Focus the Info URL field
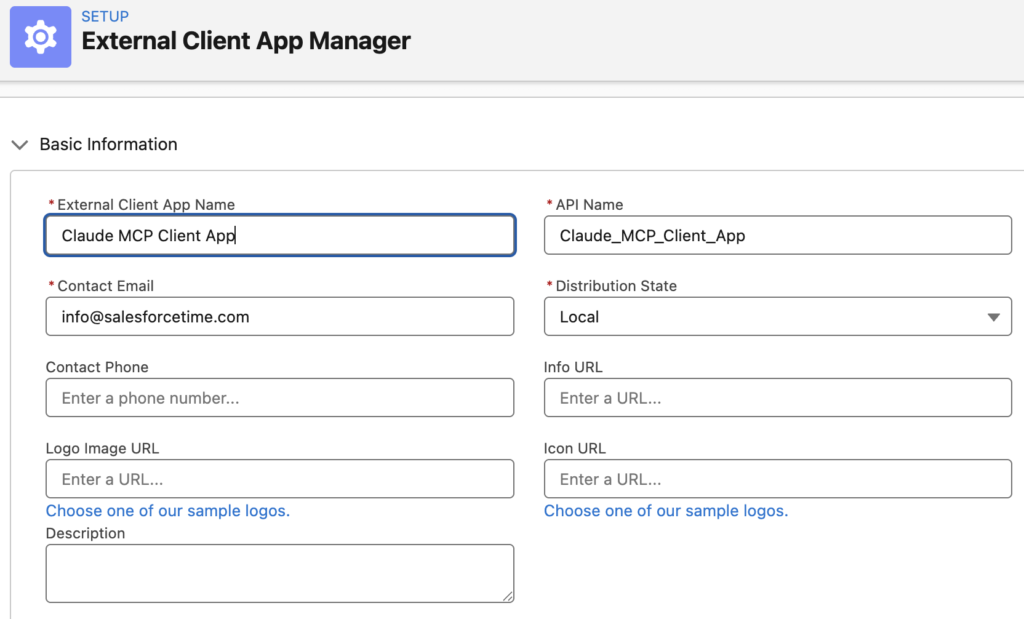Screen dimensions: 1024x619 tap(777, 398)
